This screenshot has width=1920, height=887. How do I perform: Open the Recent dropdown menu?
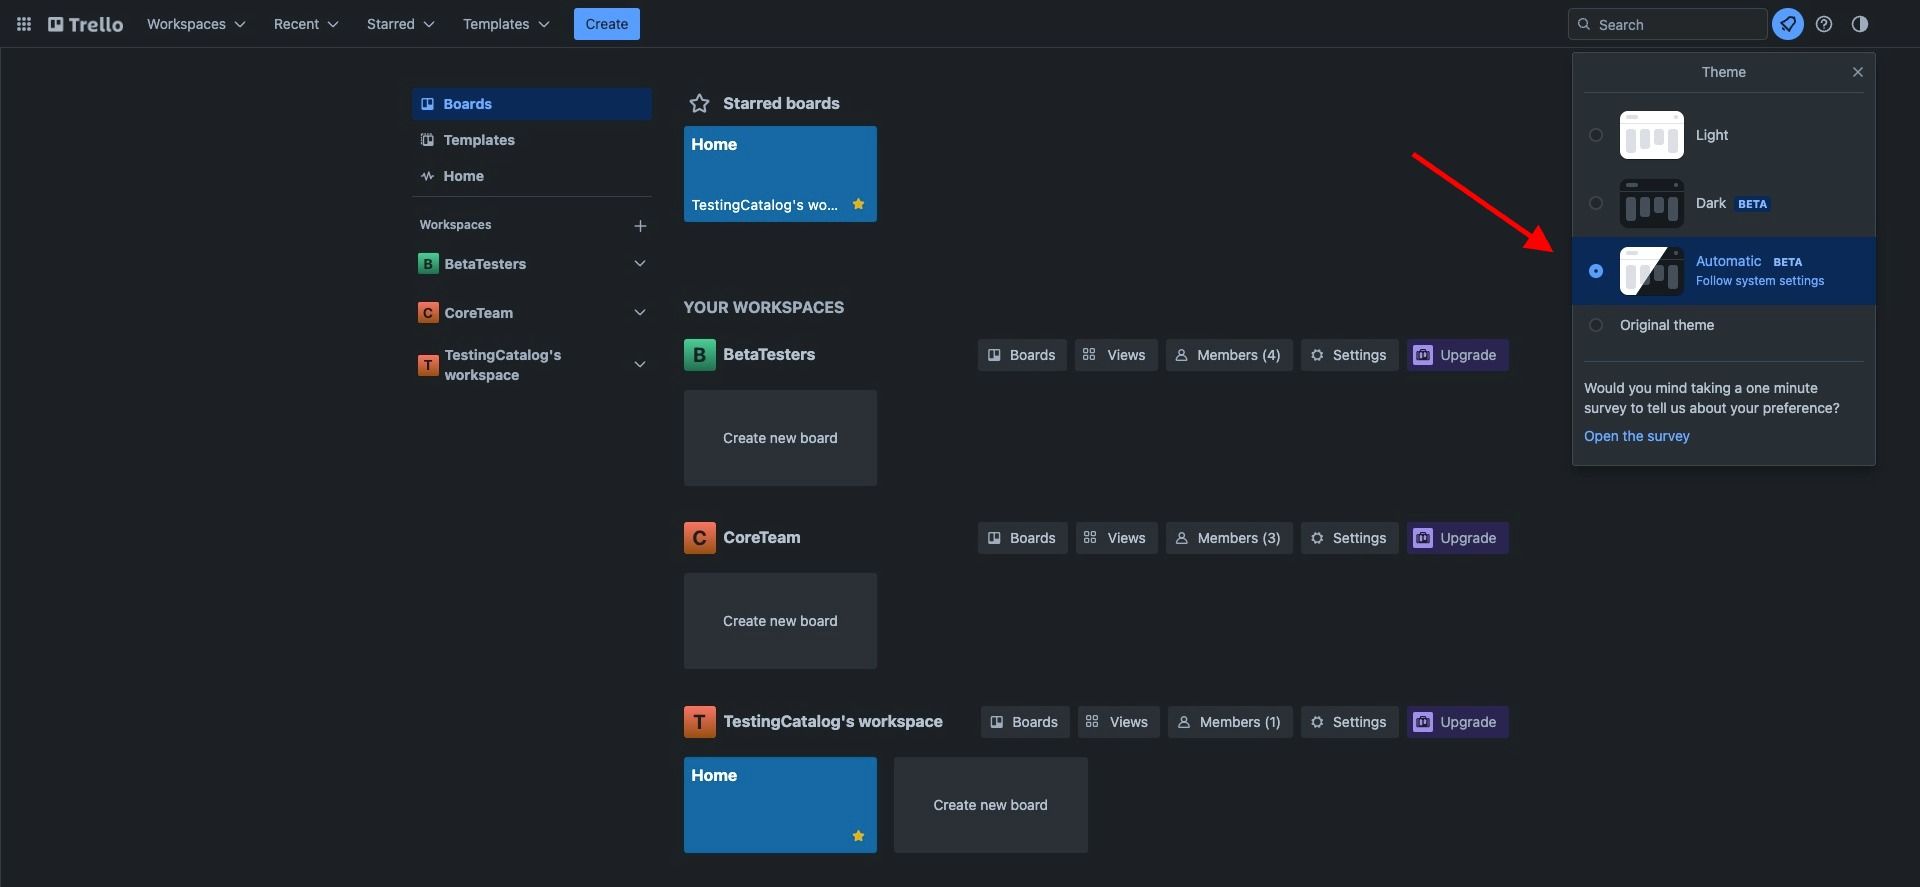(306, 24)
